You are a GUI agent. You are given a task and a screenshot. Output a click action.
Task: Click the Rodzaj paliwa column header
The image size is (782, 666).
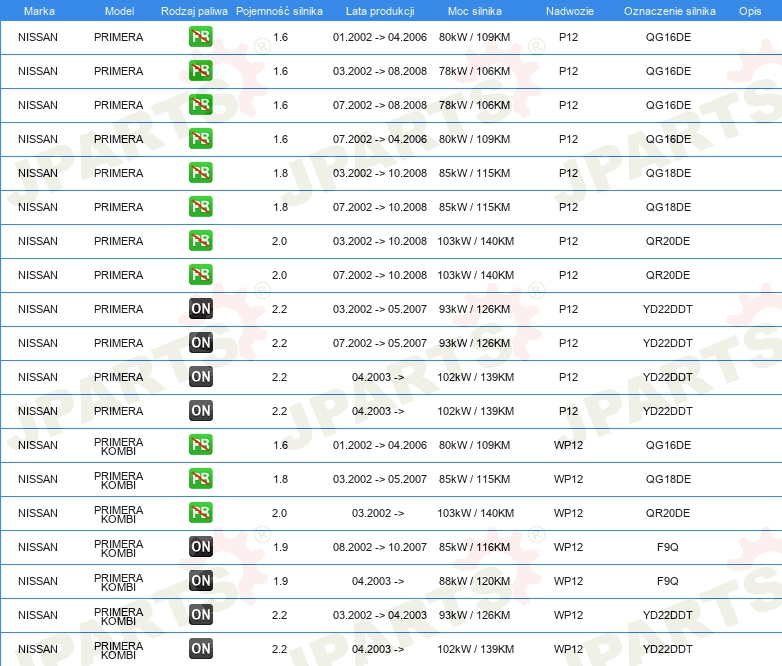pyautogui.click(x=194, y=11)
